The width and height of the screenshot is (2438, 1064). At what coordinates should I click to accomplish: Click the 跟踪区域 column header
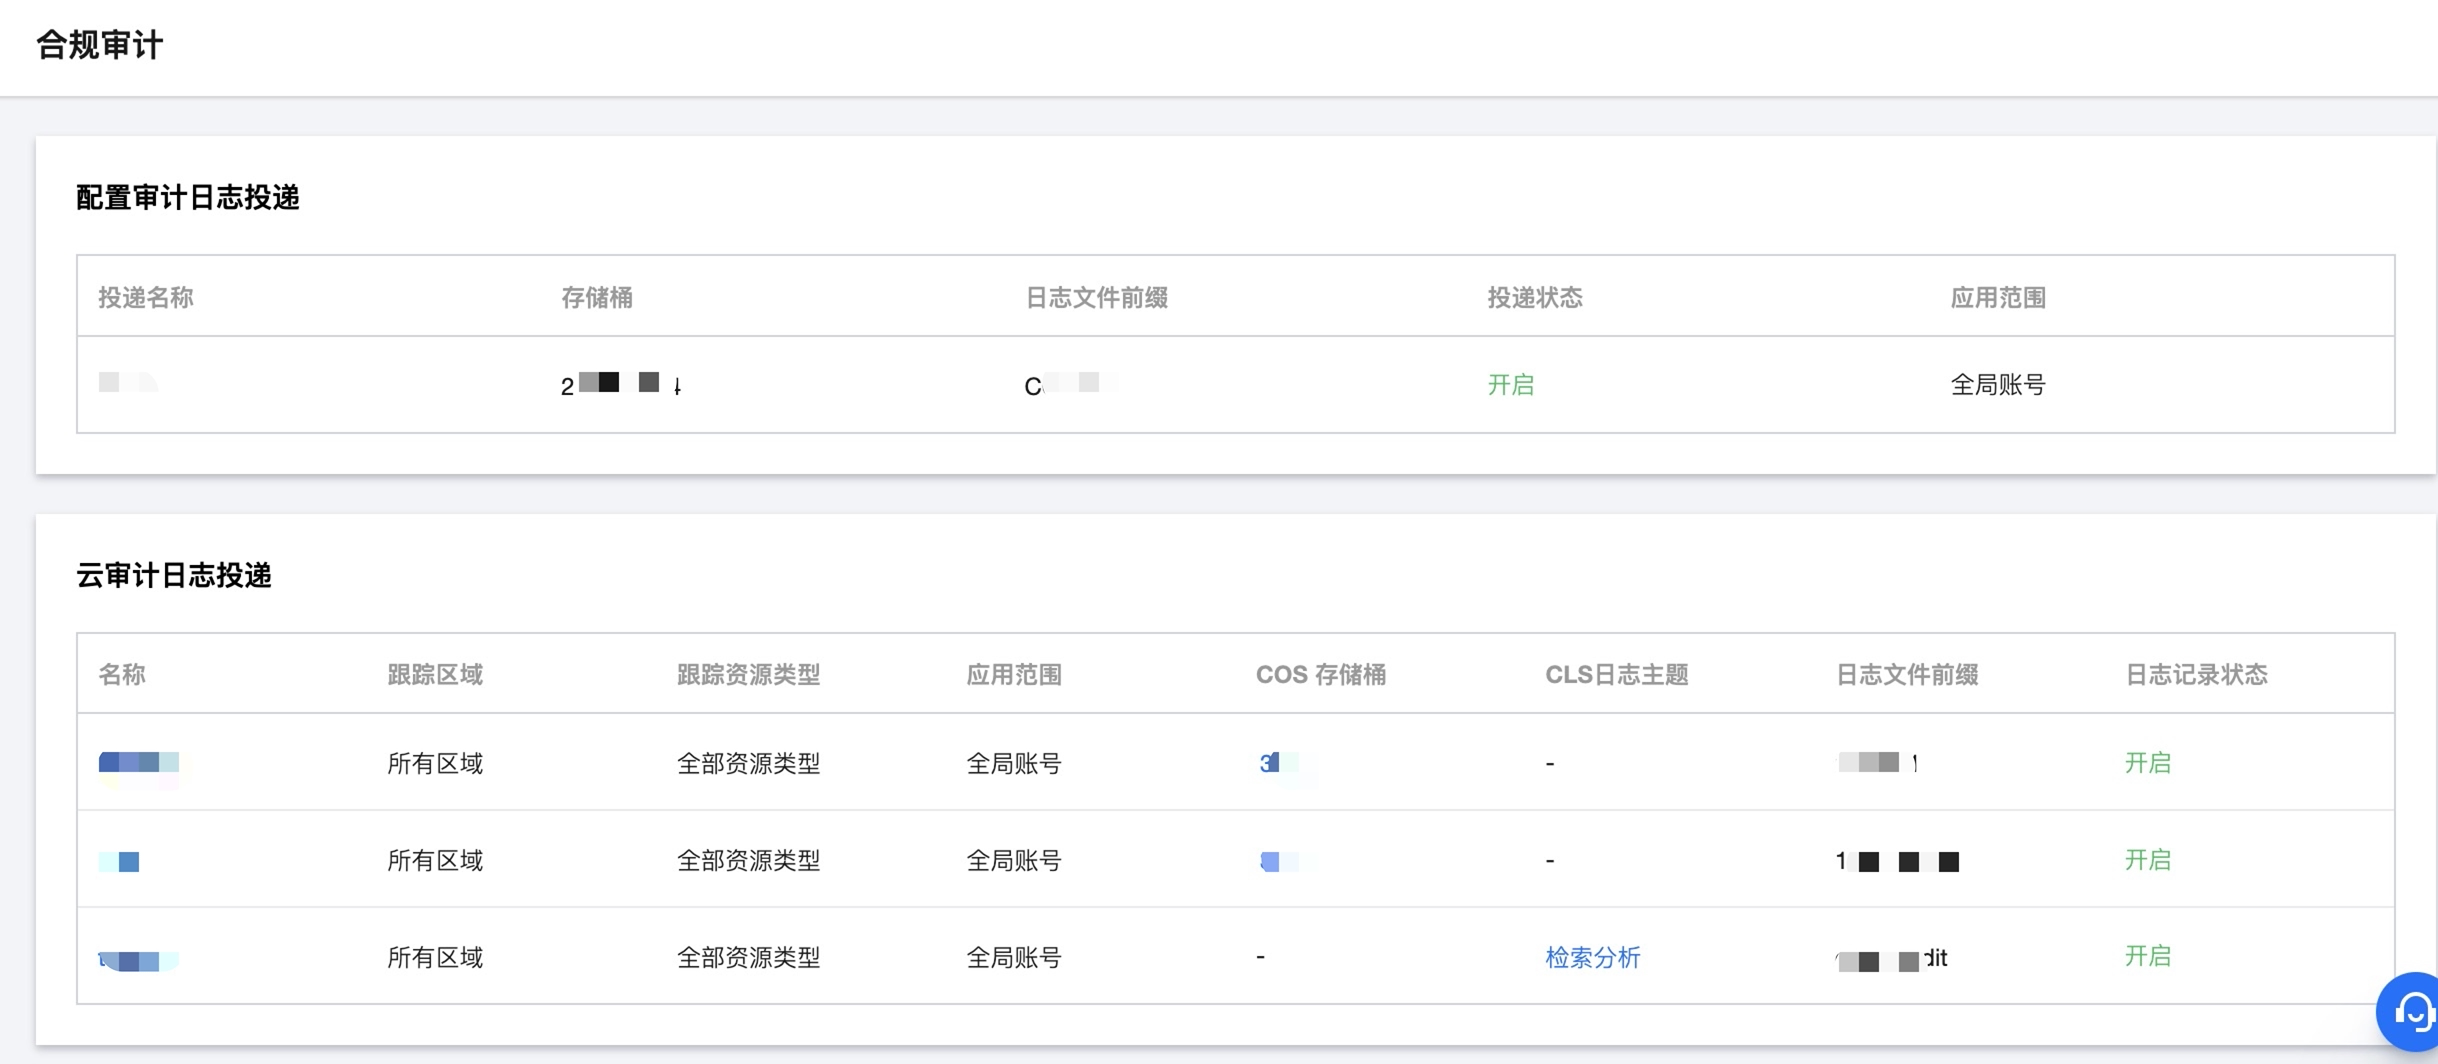pos(435,675)
